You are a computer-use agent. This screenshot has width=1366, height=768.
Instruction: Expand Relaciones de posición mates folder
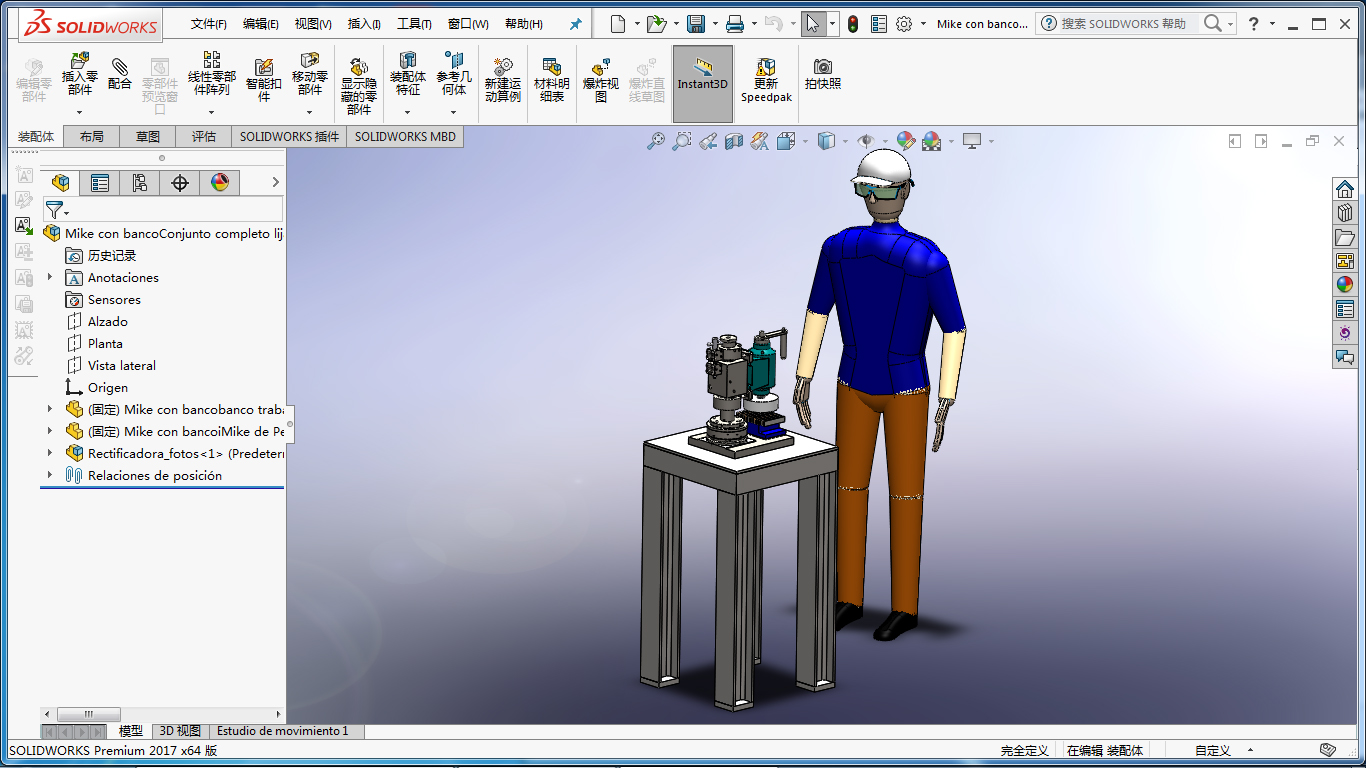point(50,475)
